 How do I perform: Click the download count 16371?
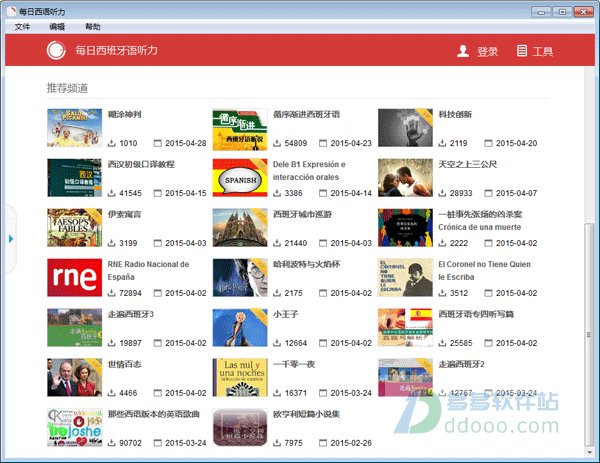click(296, 393)
